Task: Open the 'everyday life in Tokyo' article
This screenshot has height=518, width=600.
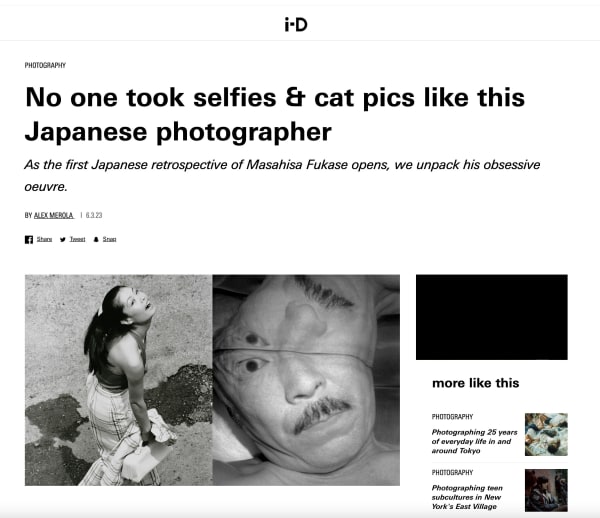Action: (474, 441)
